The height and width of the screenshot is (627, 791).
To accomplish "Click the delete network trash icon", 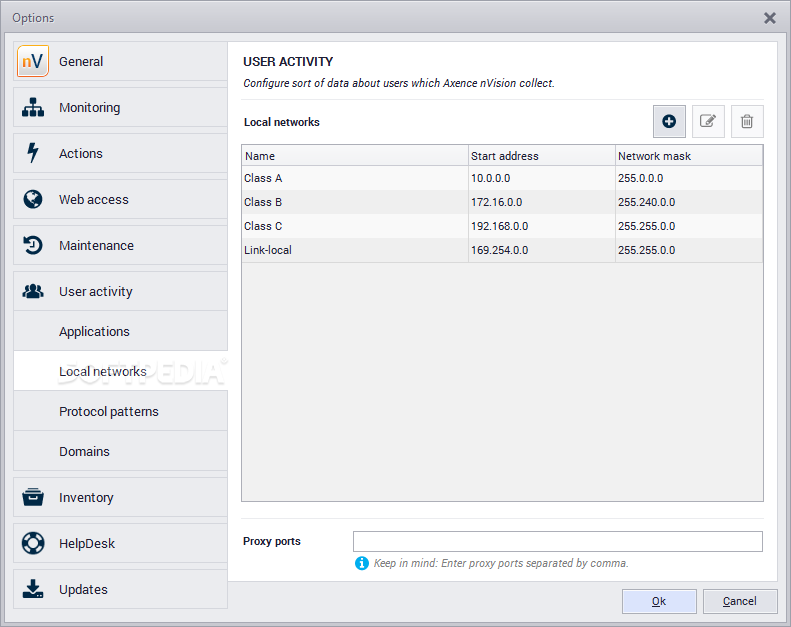I will point(747,122).
